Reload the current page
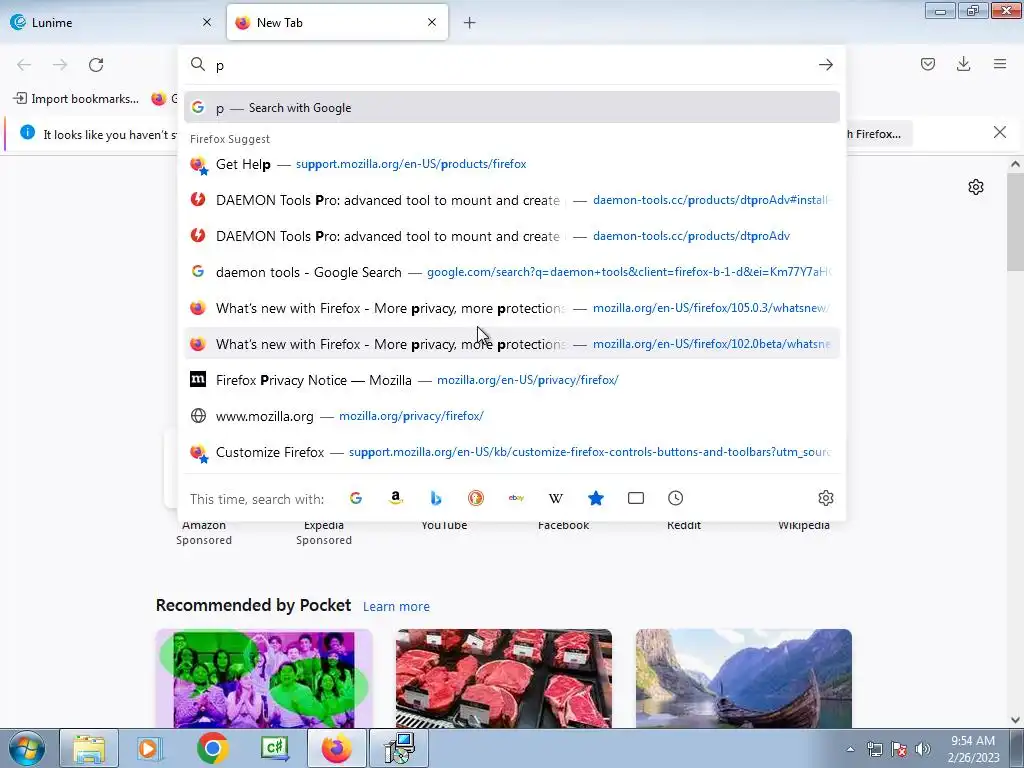This screenshot has height=768, width=1024. 96,65
